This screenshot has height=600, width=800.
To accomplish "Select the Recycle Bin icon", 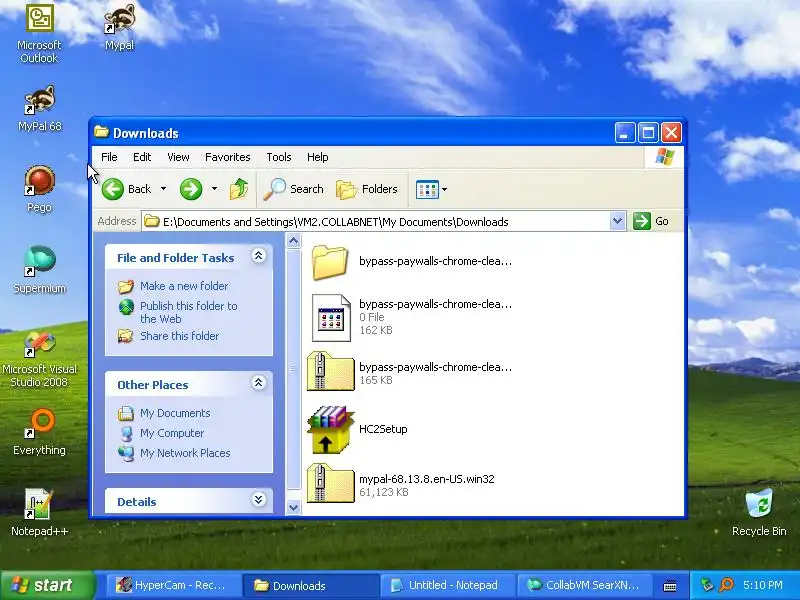I will [x=759, y=512].
